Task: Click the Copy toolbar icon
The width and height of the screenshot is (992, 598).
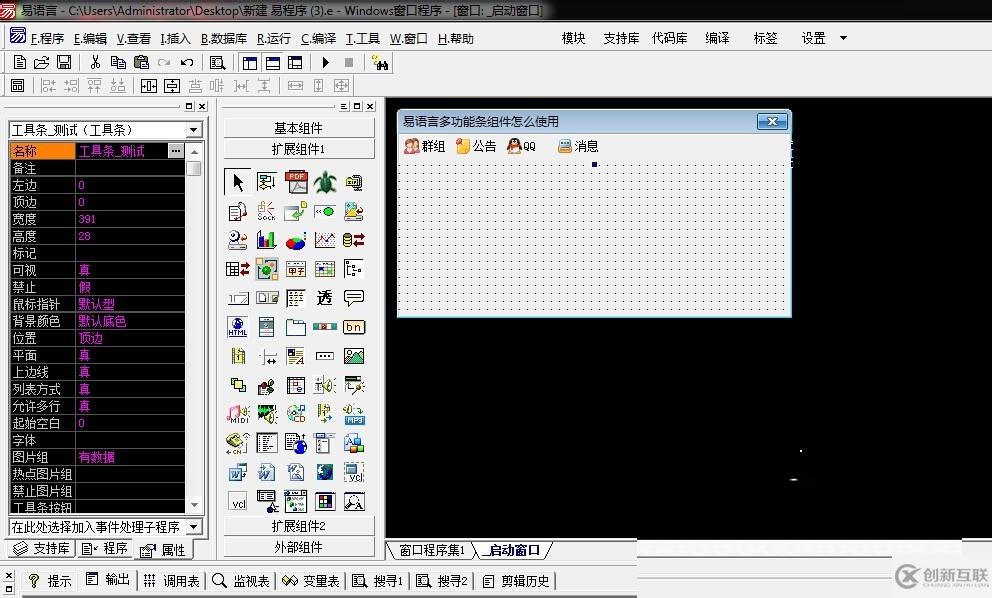Action: [x=118, y=62]
